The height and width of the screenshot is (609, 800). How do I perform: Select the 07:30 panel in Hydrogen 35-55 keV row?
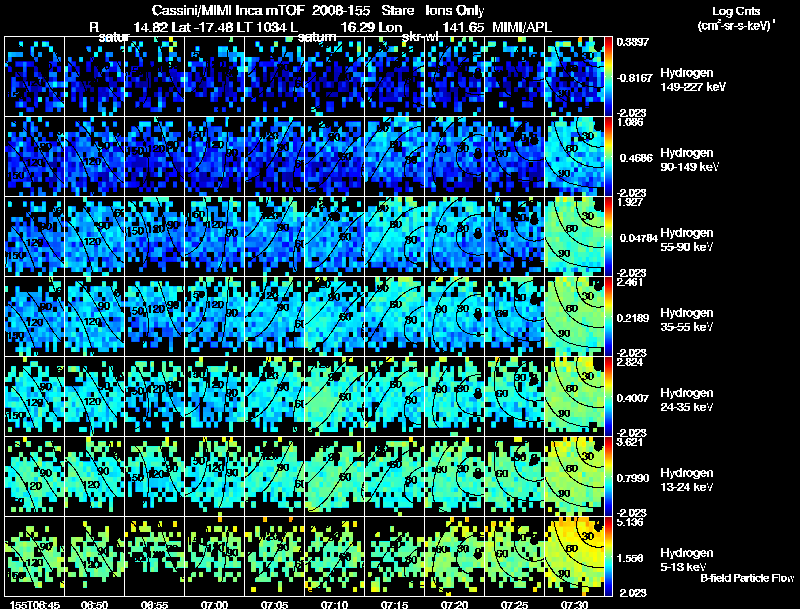(574, 316)
